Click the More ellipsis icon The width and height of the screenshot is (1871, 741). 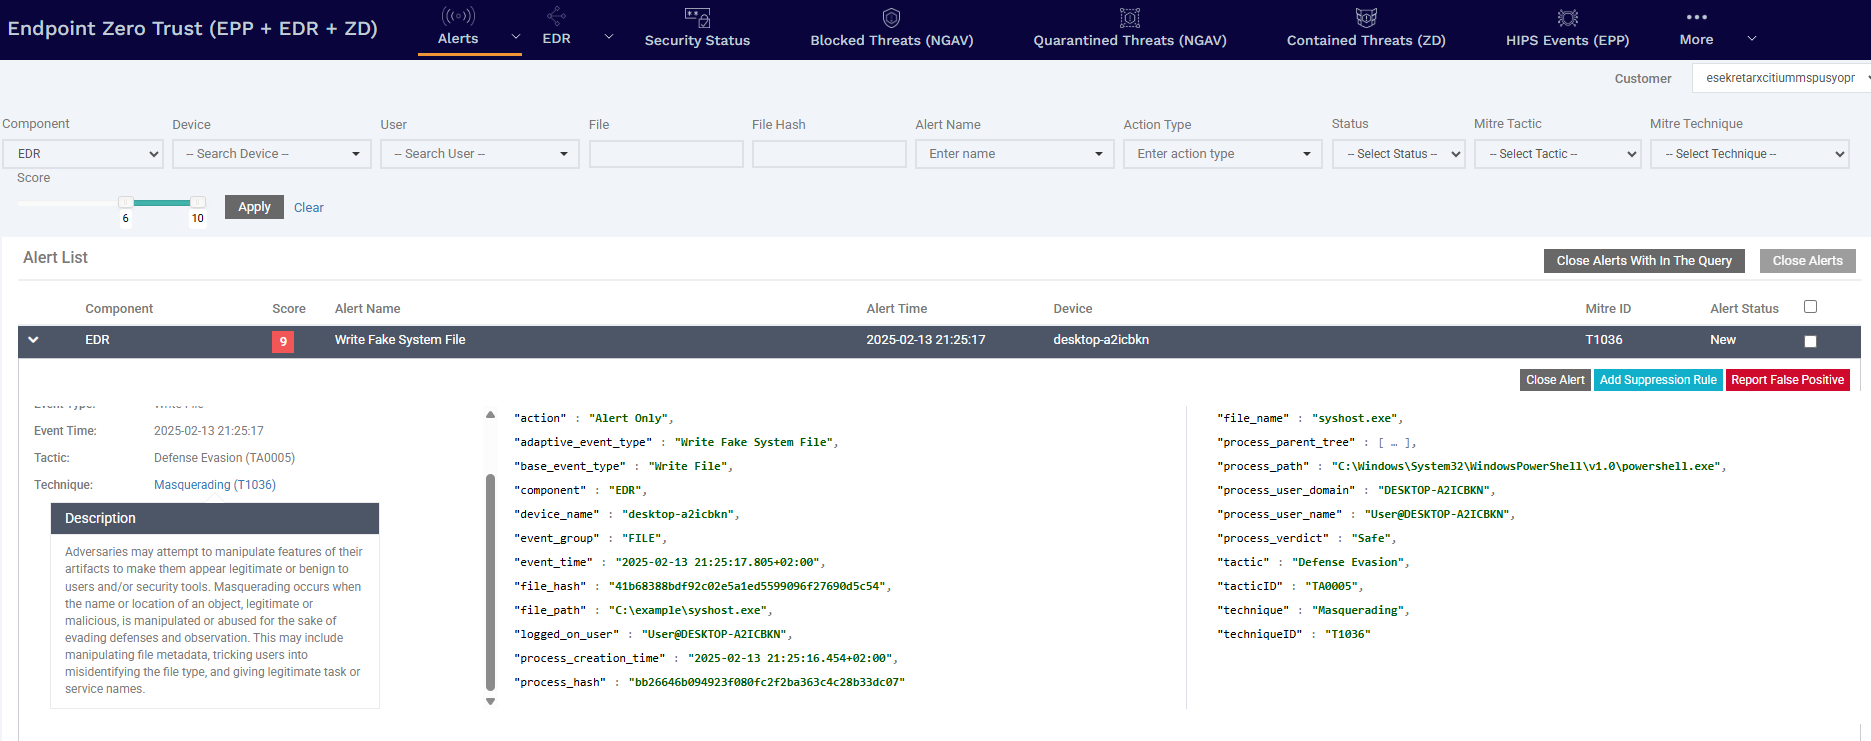(1696, 17)
